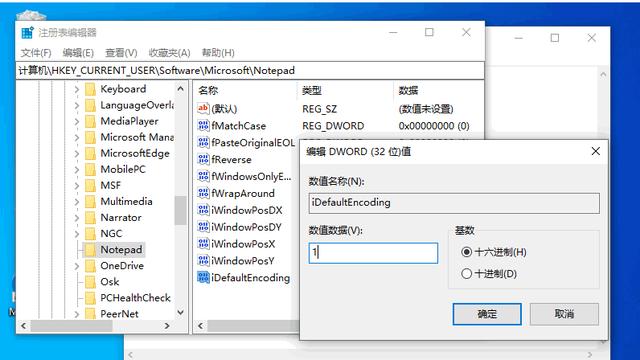The width and height of the screenshot is (640, 360).
Task: Select the Microsoft Mana tree item
Action: click(x=137, y=137)
